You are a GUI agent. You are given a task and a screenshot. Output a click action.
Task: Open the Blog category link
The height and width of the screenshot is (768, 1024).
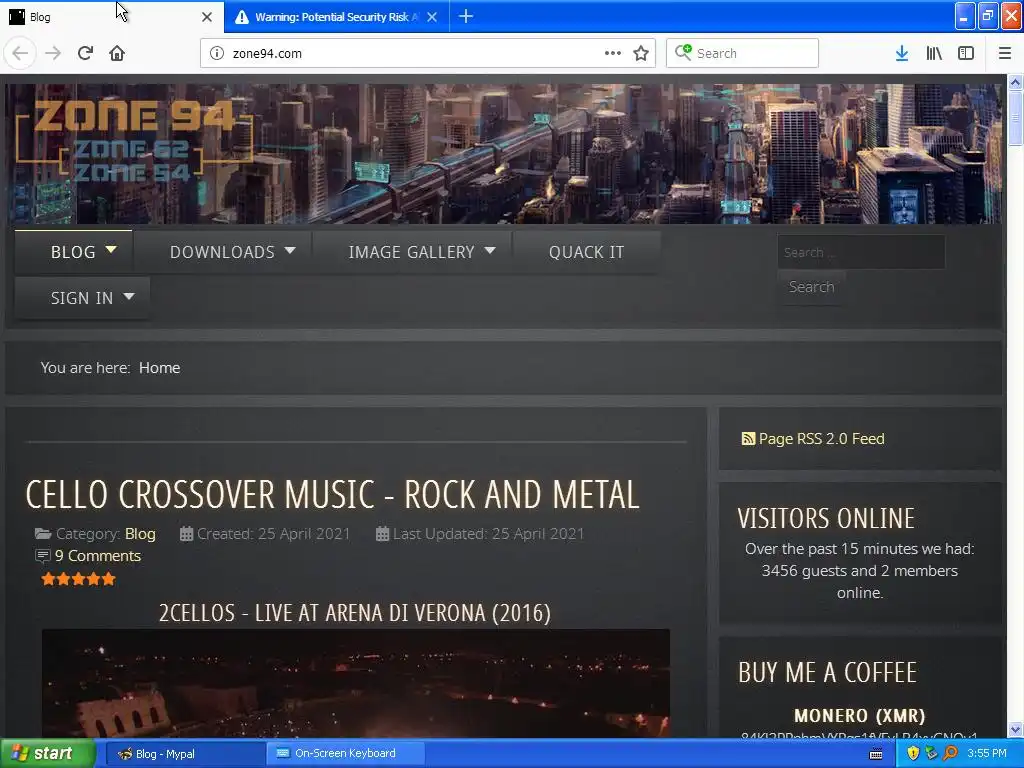click(140, 534)
